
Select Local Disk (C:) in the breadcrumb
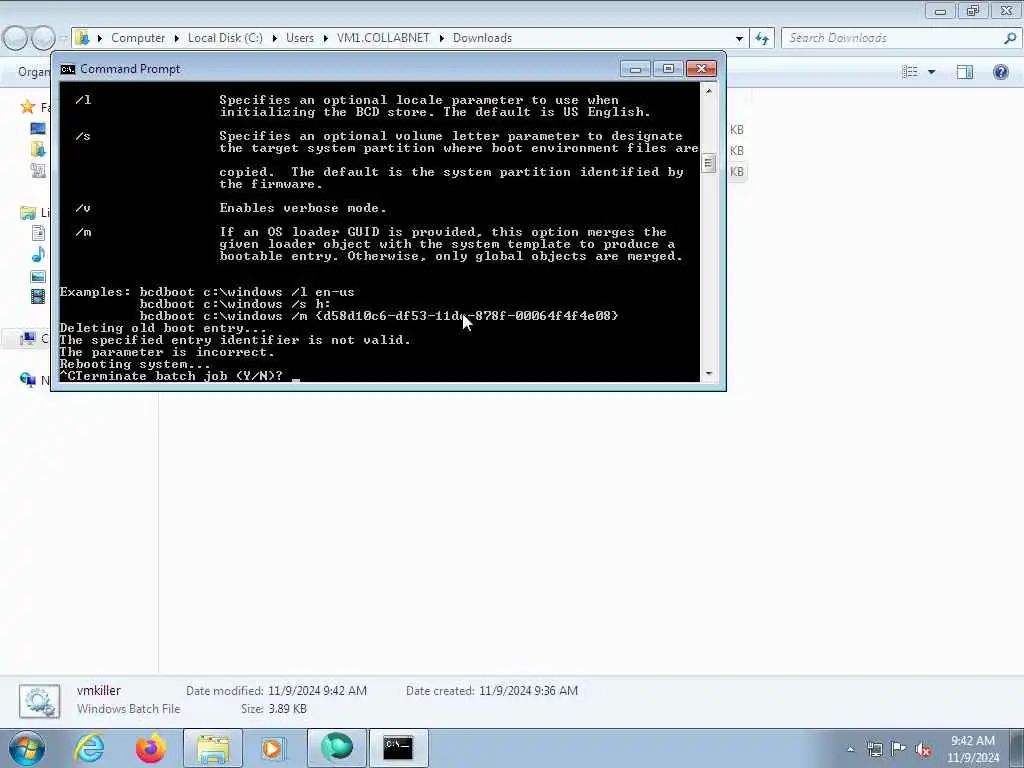click(x=225, y=38)
